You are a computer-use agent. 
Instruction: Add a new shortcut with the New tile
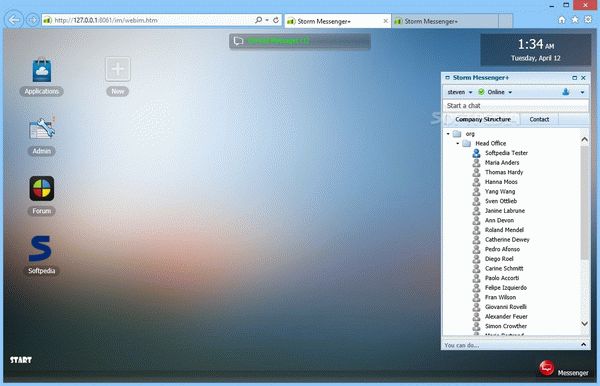click(x=118, y=69)
